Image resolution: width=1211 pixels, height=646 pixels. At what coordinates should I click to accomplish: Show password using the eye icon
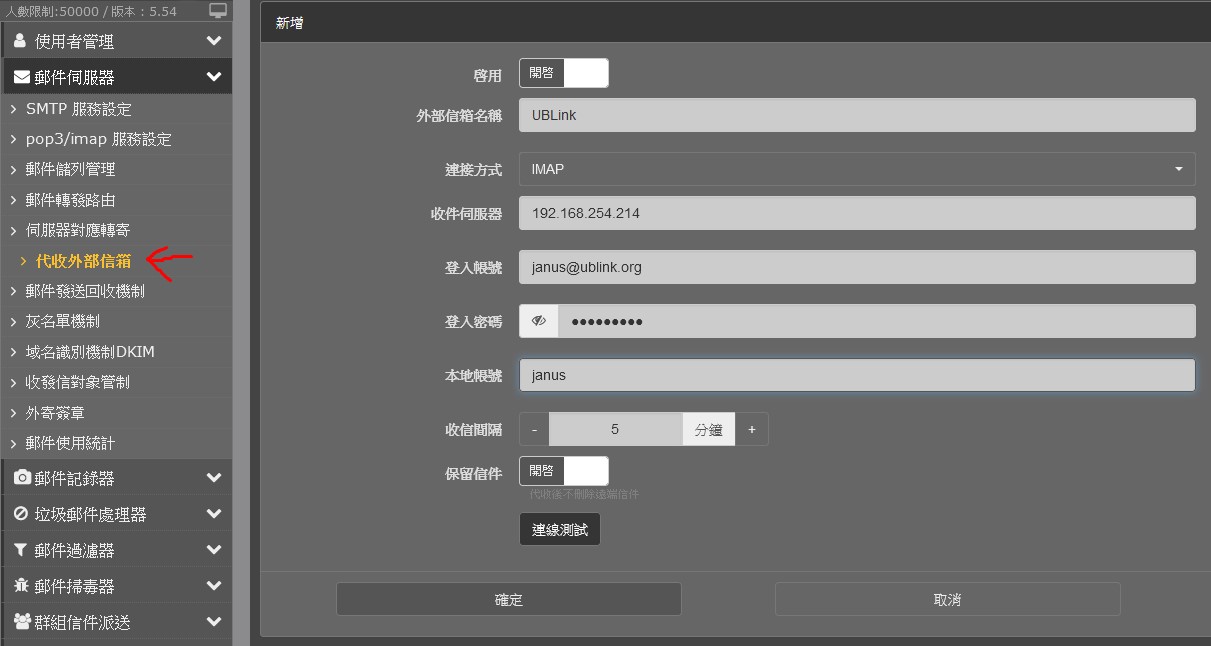(539, 321)
